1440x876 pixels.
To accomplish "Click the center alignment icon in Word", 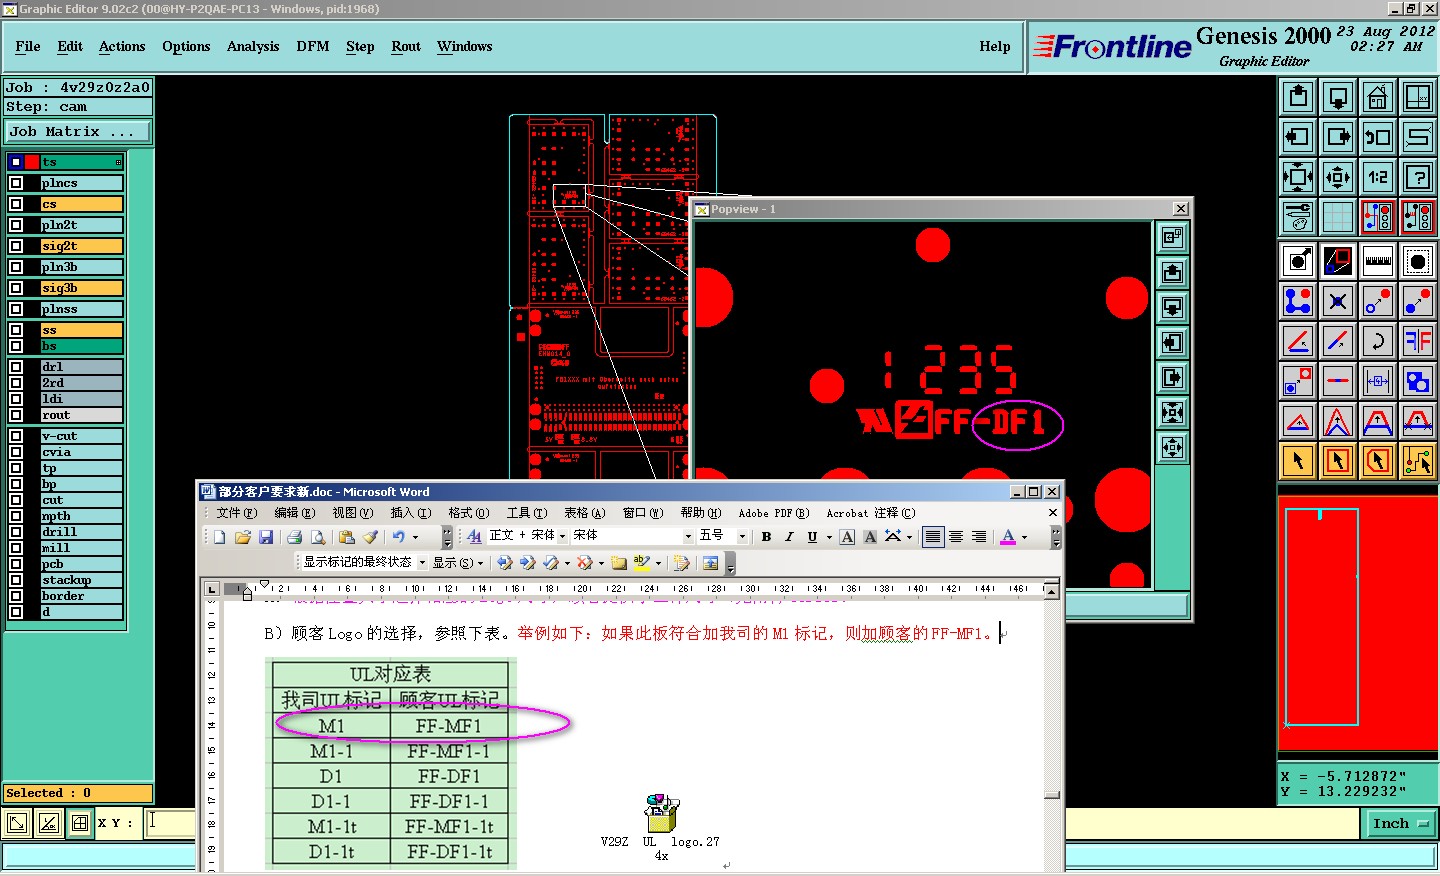I will click(956, 537).
